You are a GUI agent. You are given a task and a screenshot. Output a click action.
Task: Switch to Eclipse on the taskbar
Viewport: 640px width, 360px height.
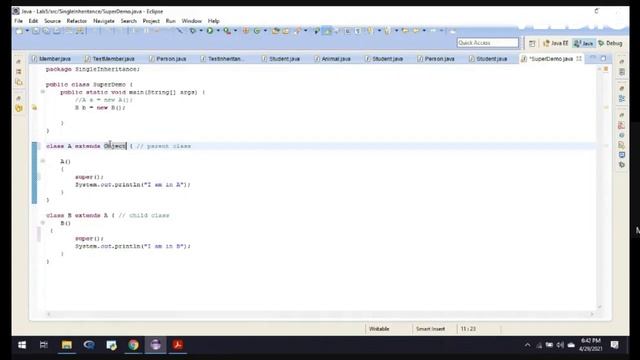coord(156,345)
